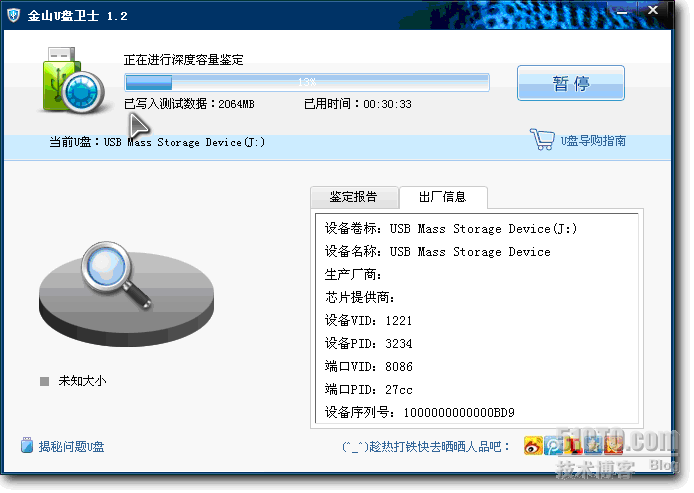The width and height of the screenshot is (694, 493).
Task: Click the 暂停 pause button
Action: (x=571, y=83)
